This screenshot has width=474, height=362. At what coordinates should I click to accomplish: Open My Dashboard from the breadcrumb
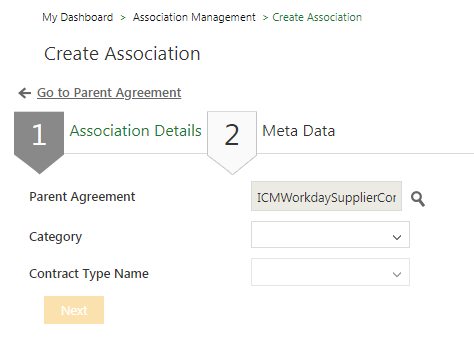click(x=78, y=17)
